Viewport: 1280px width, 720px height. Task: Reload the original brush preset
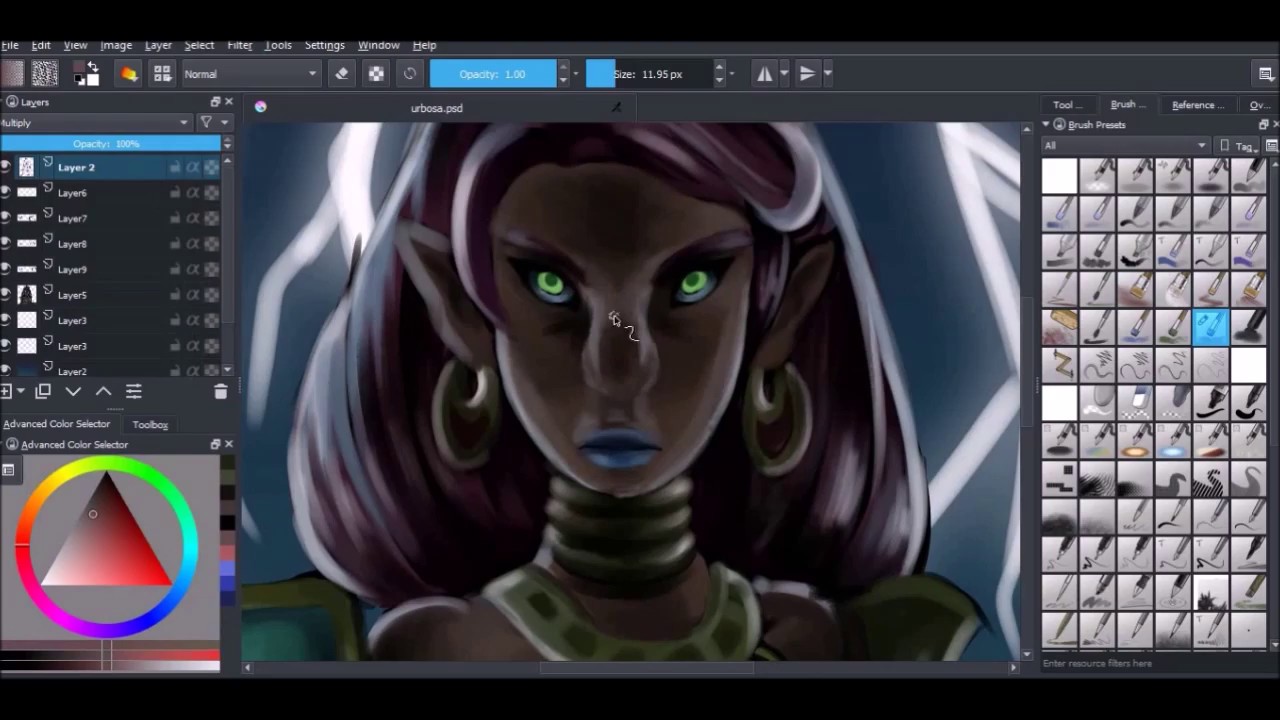click(410, 73)
